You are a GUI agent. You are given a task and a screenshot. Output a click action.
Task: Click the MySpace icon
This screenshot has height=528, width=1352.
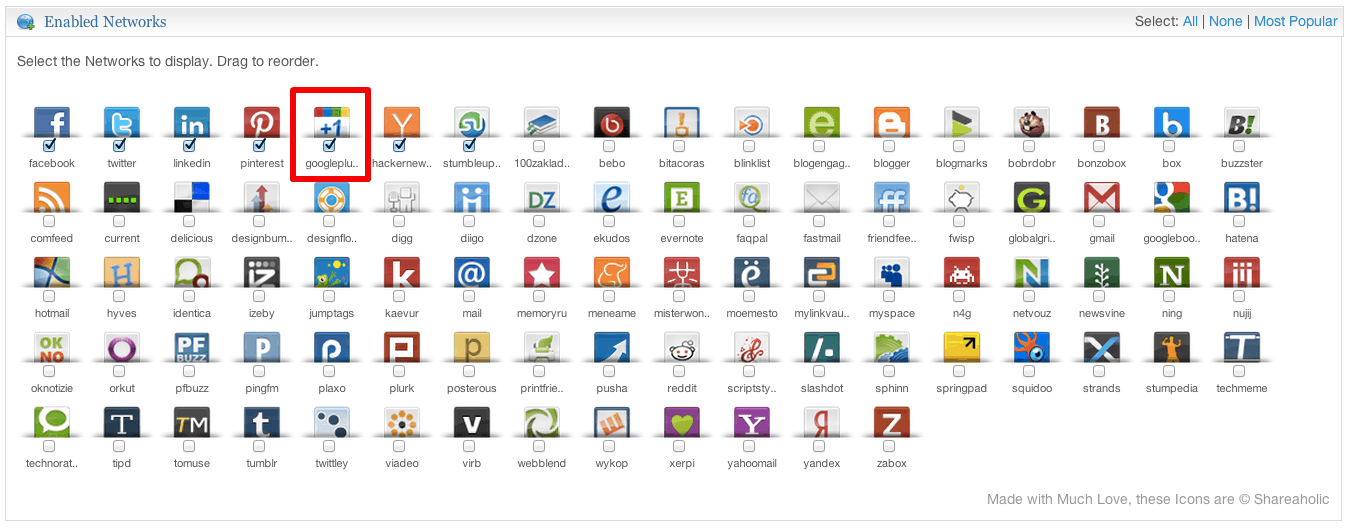[892, 274]
